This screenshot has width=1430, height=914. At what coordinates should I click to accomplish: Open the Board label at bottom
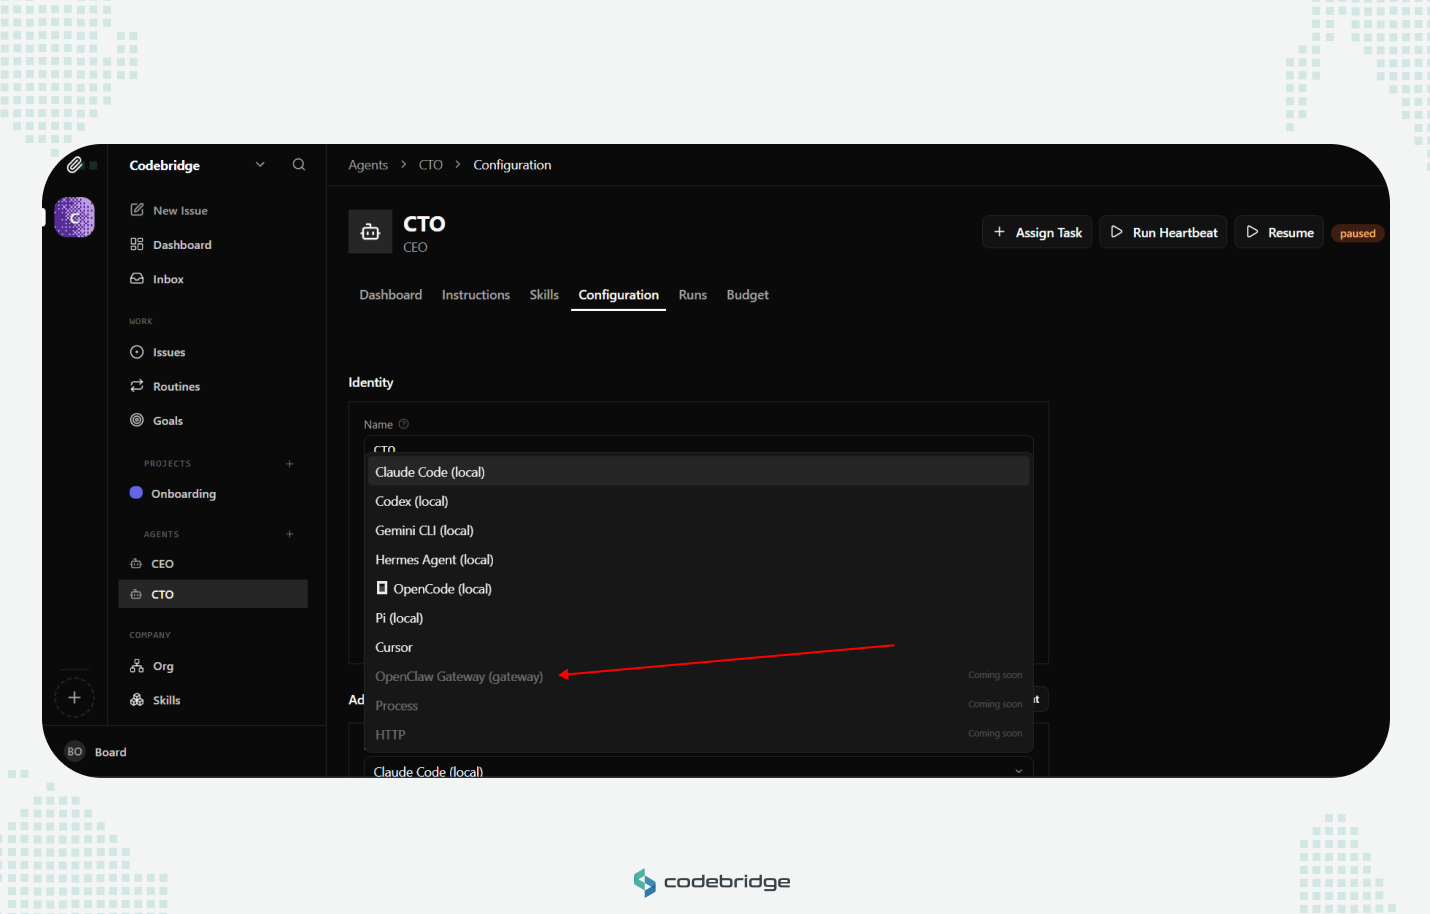[x=111, y=752]
